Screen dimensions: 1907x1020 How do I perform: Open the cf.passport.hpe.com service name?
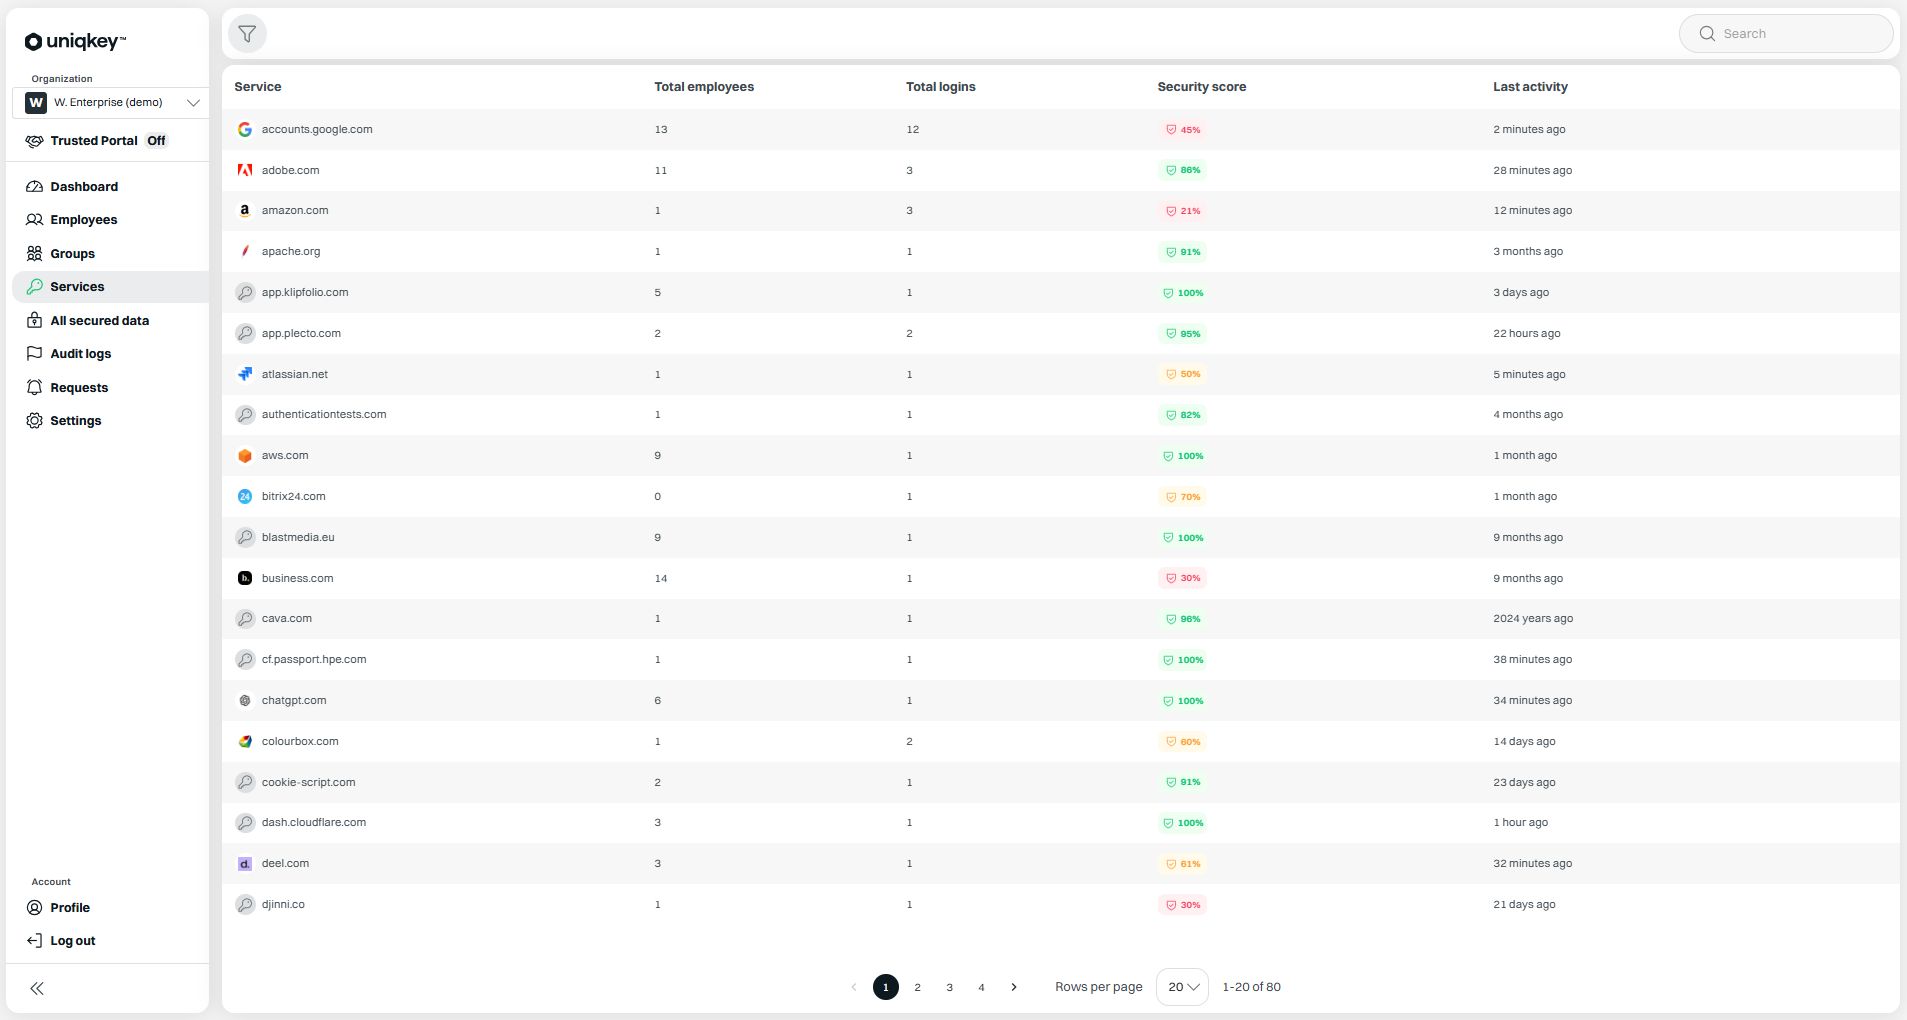(314, 660)
